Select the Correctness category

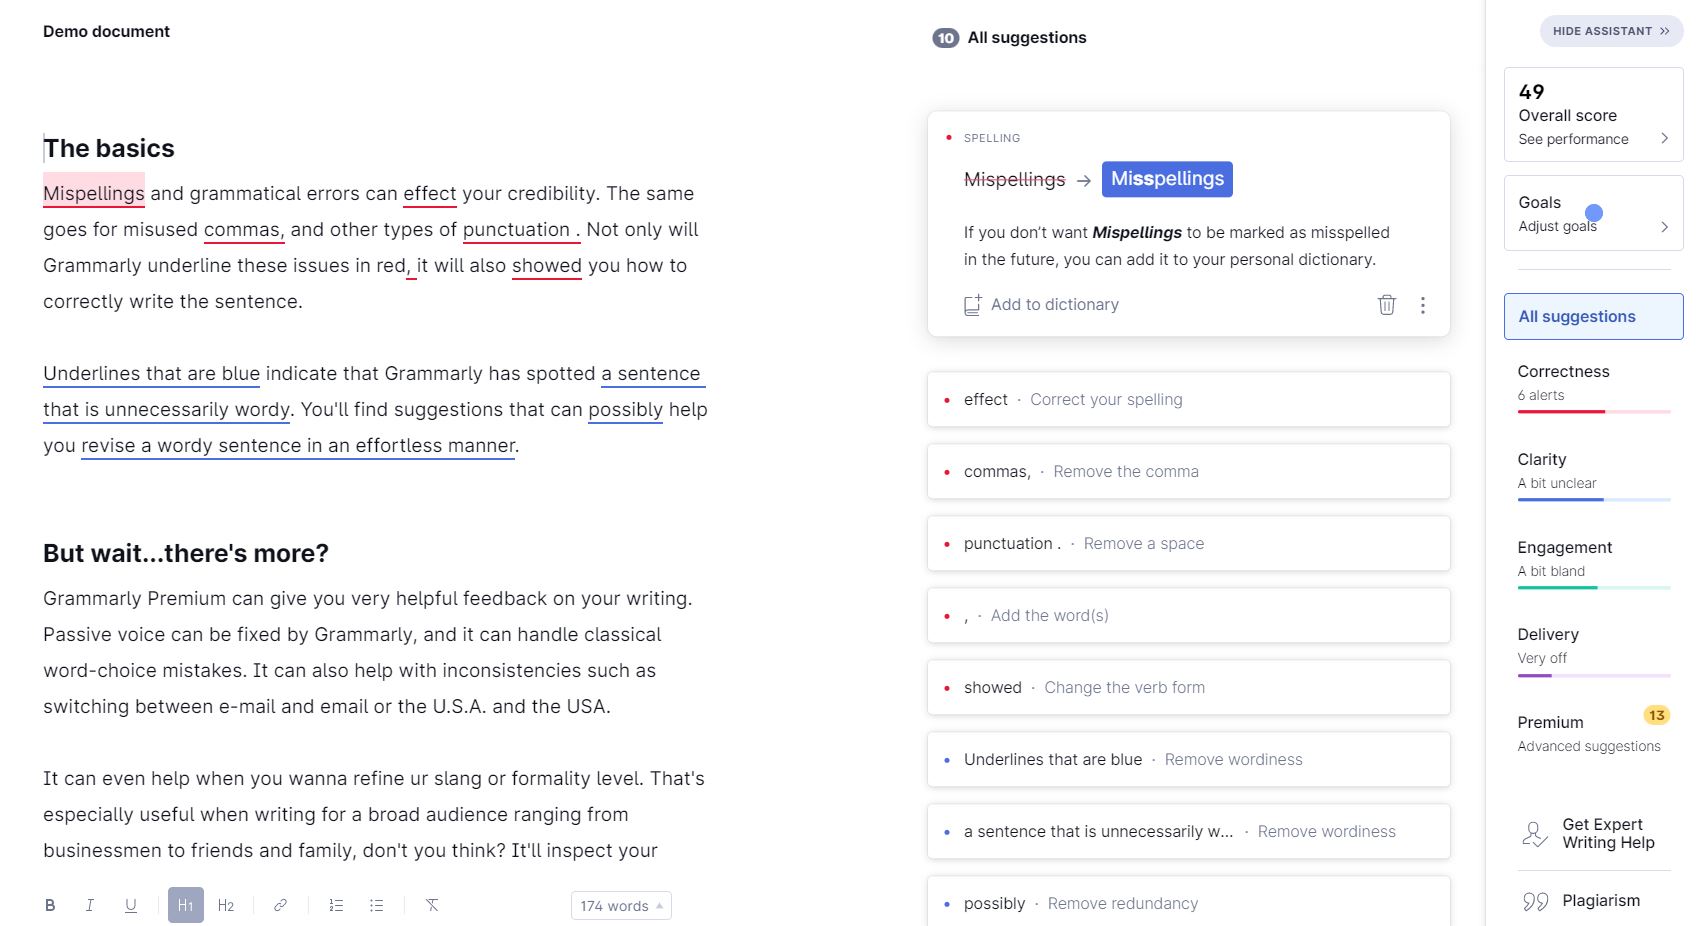1593,383
